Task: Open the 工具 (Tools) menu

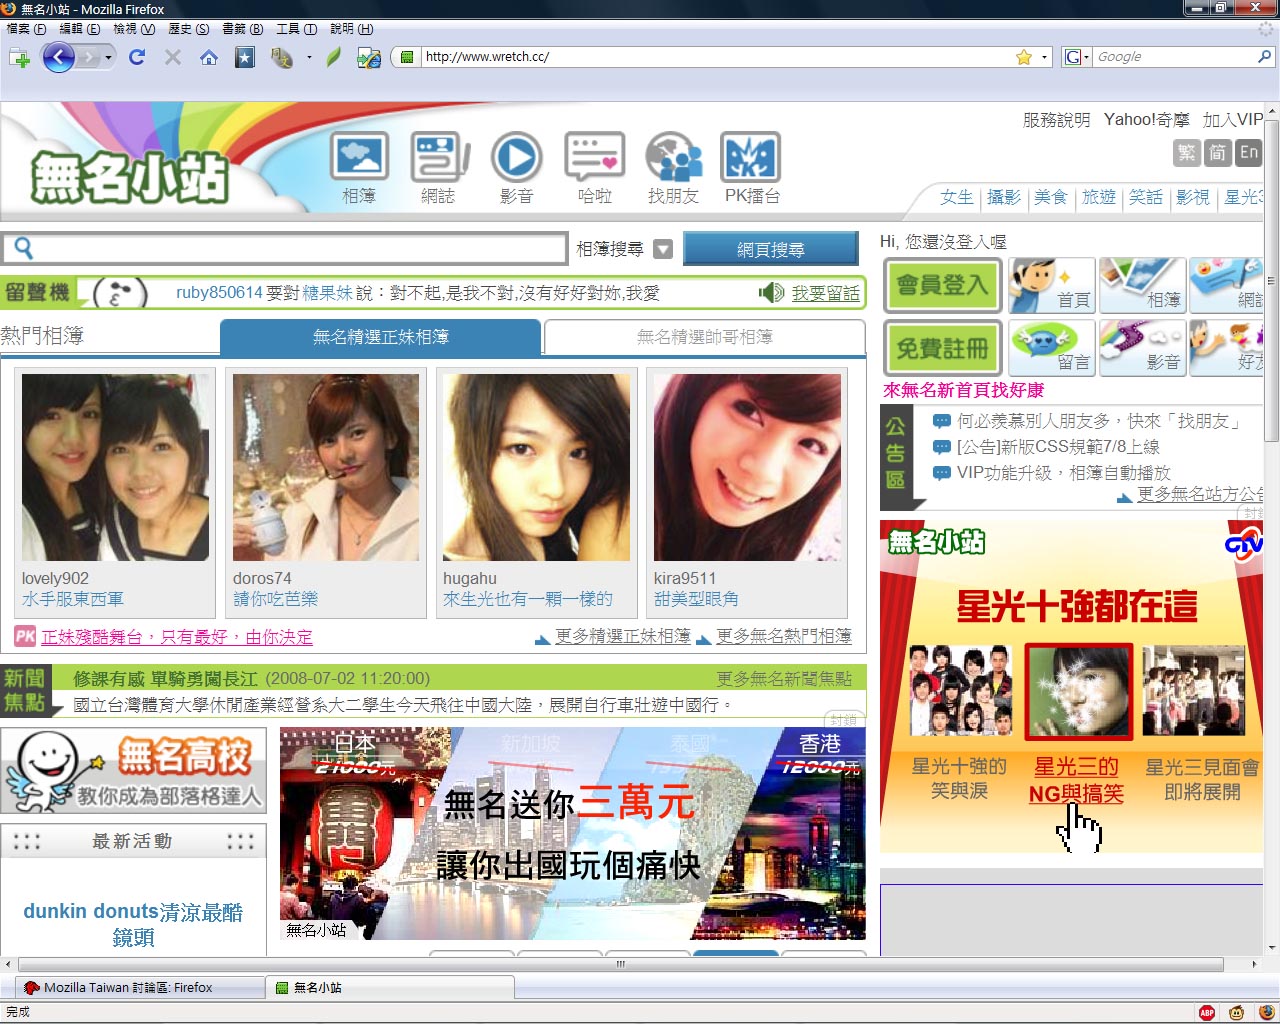Action: [x=296, y=29]
